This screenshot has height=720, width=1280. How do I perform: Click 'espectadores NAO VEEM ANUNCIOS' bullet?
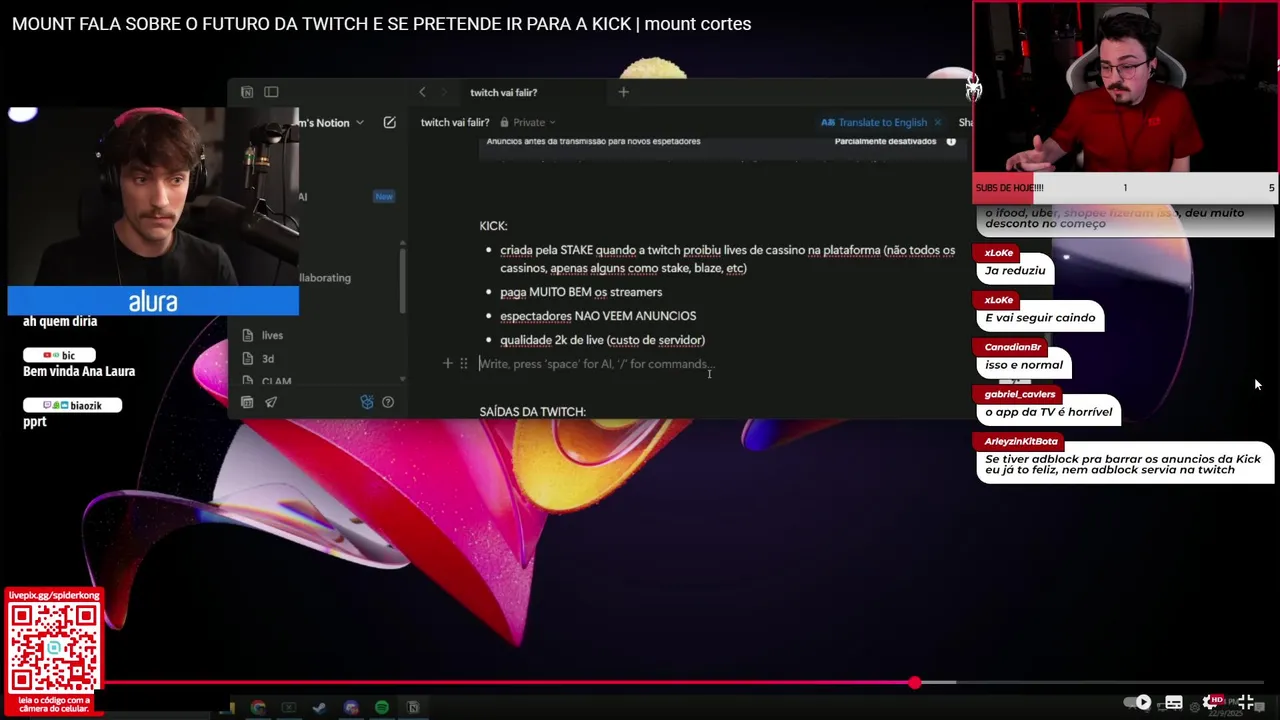pos(598,316)
